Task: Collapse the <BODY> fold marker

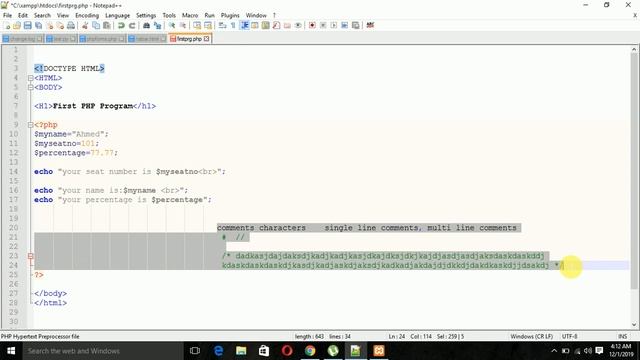Action: tap(31, 87)
